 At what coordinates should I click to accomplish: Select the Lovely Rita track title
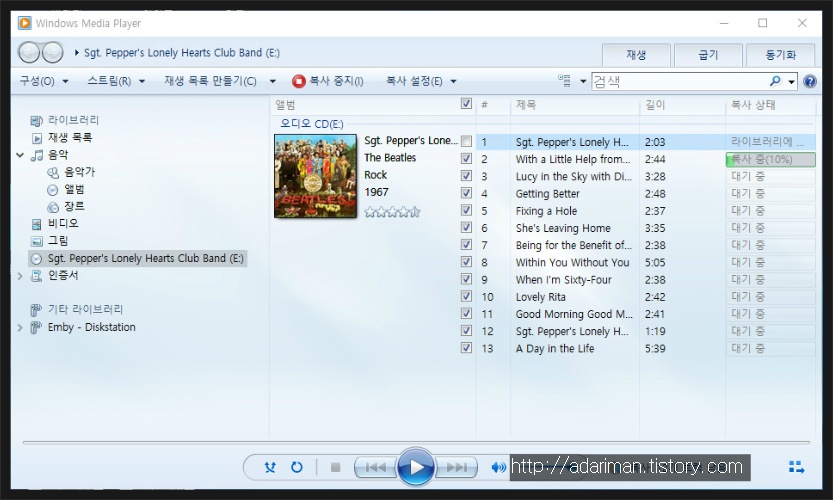click(541, 297)
